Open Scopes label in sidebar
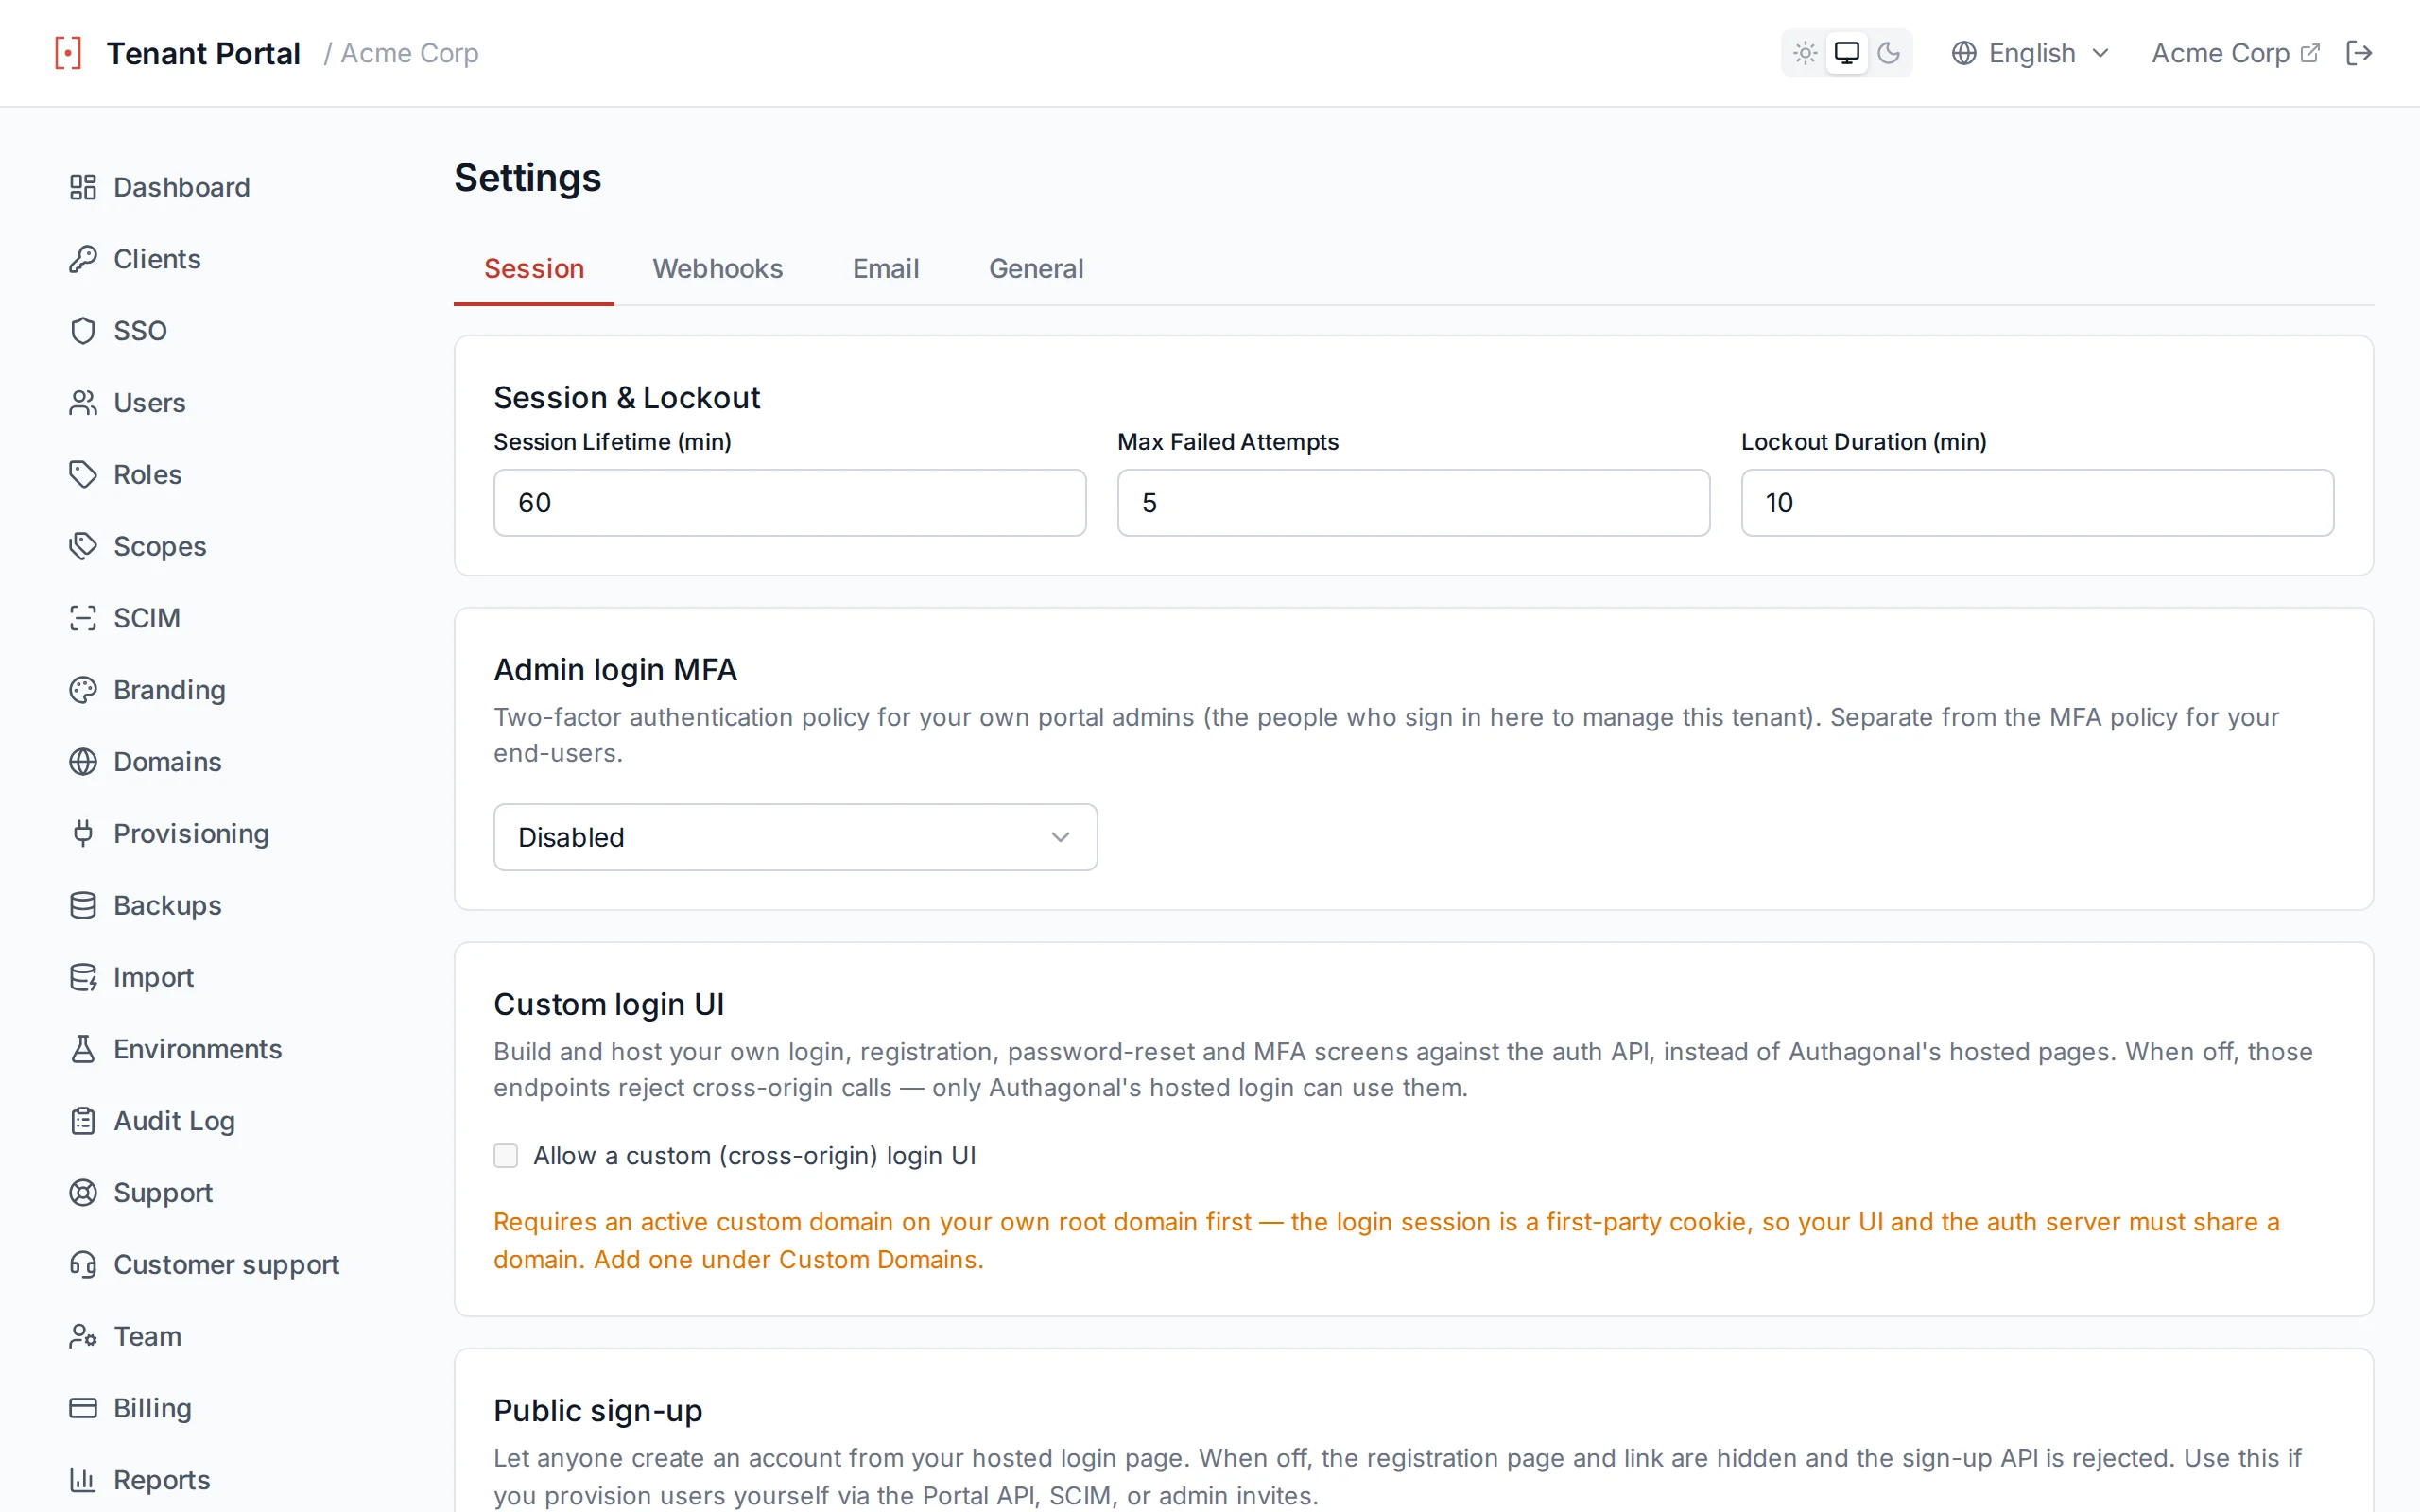 click(x=160, y=546)
